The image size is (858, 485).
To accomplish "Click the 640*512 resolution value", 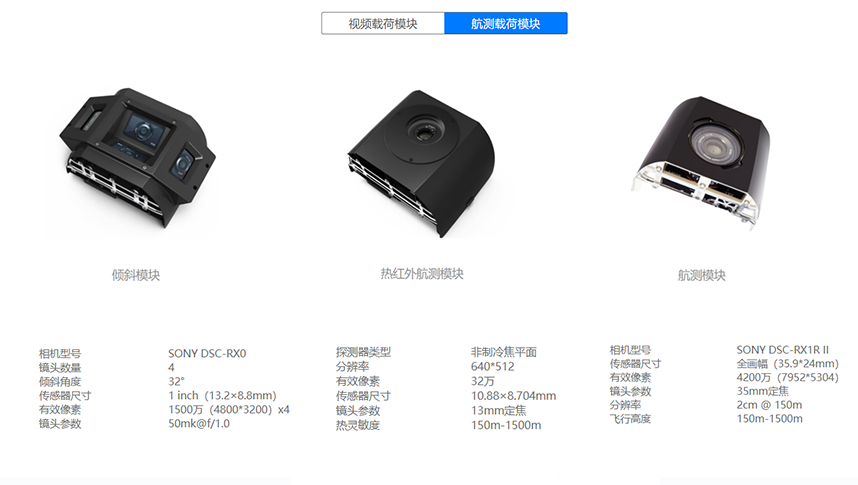I will click(x=492, y=367).
